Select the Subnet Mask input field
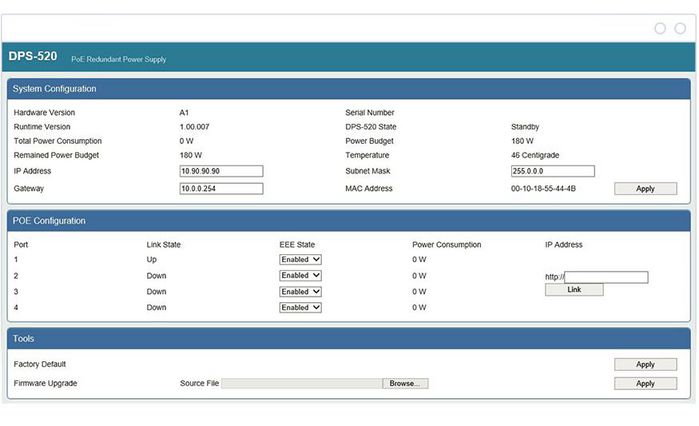This screenshot has height=426, width=699. tap(552, 171)
